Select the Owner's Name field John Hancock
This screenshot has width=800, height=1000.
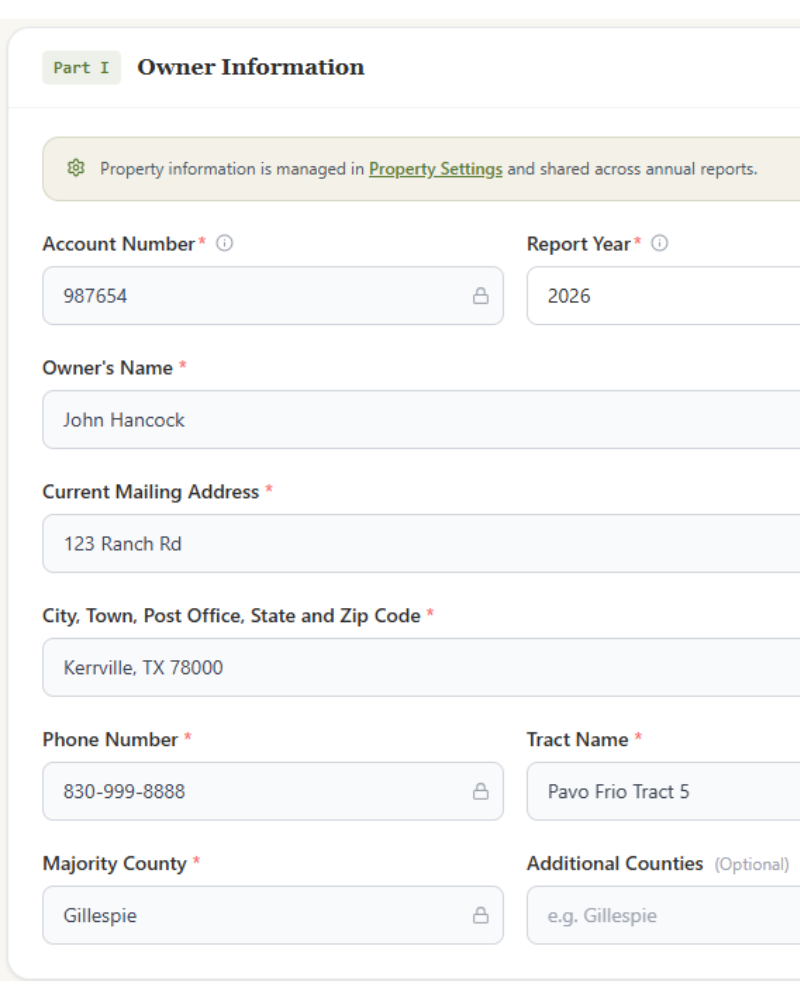[421, 420]
